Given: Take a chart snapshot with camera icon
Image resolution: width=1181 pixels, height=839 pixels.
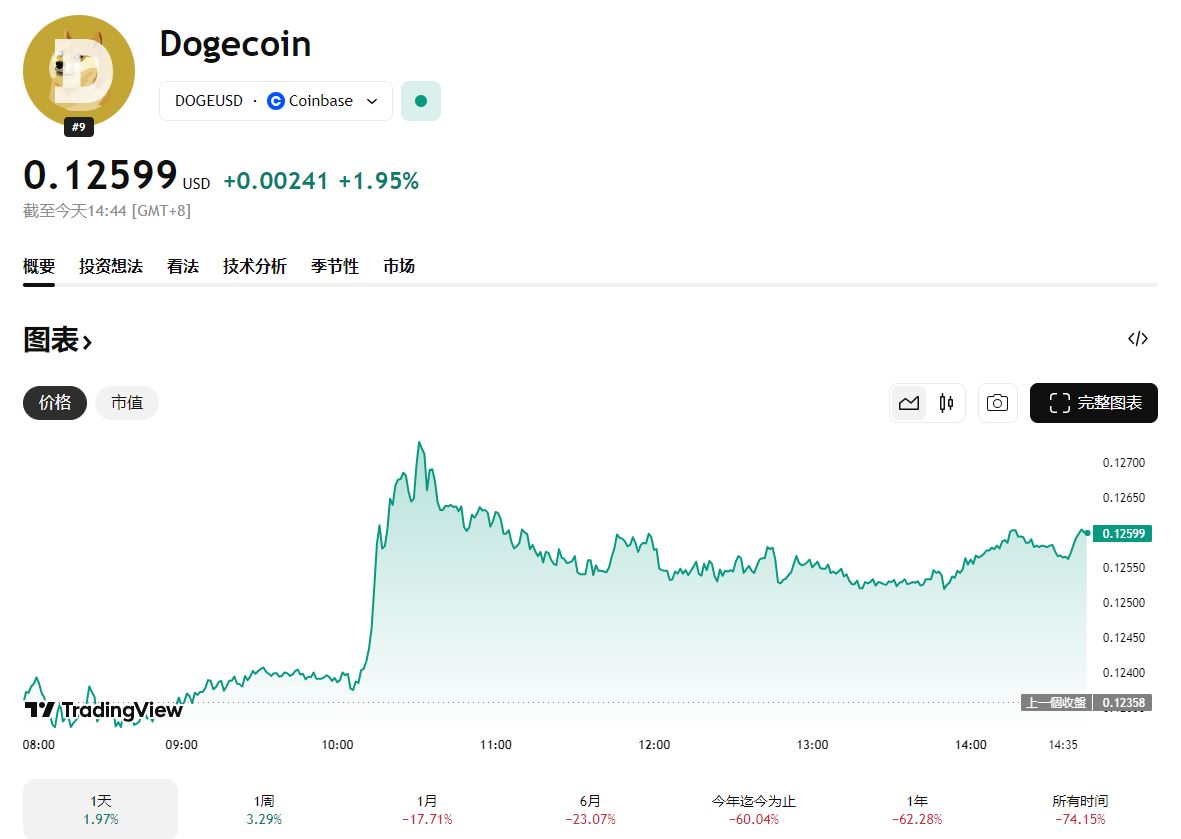Looking at the screenshot, I should click(x=997, y=403).
